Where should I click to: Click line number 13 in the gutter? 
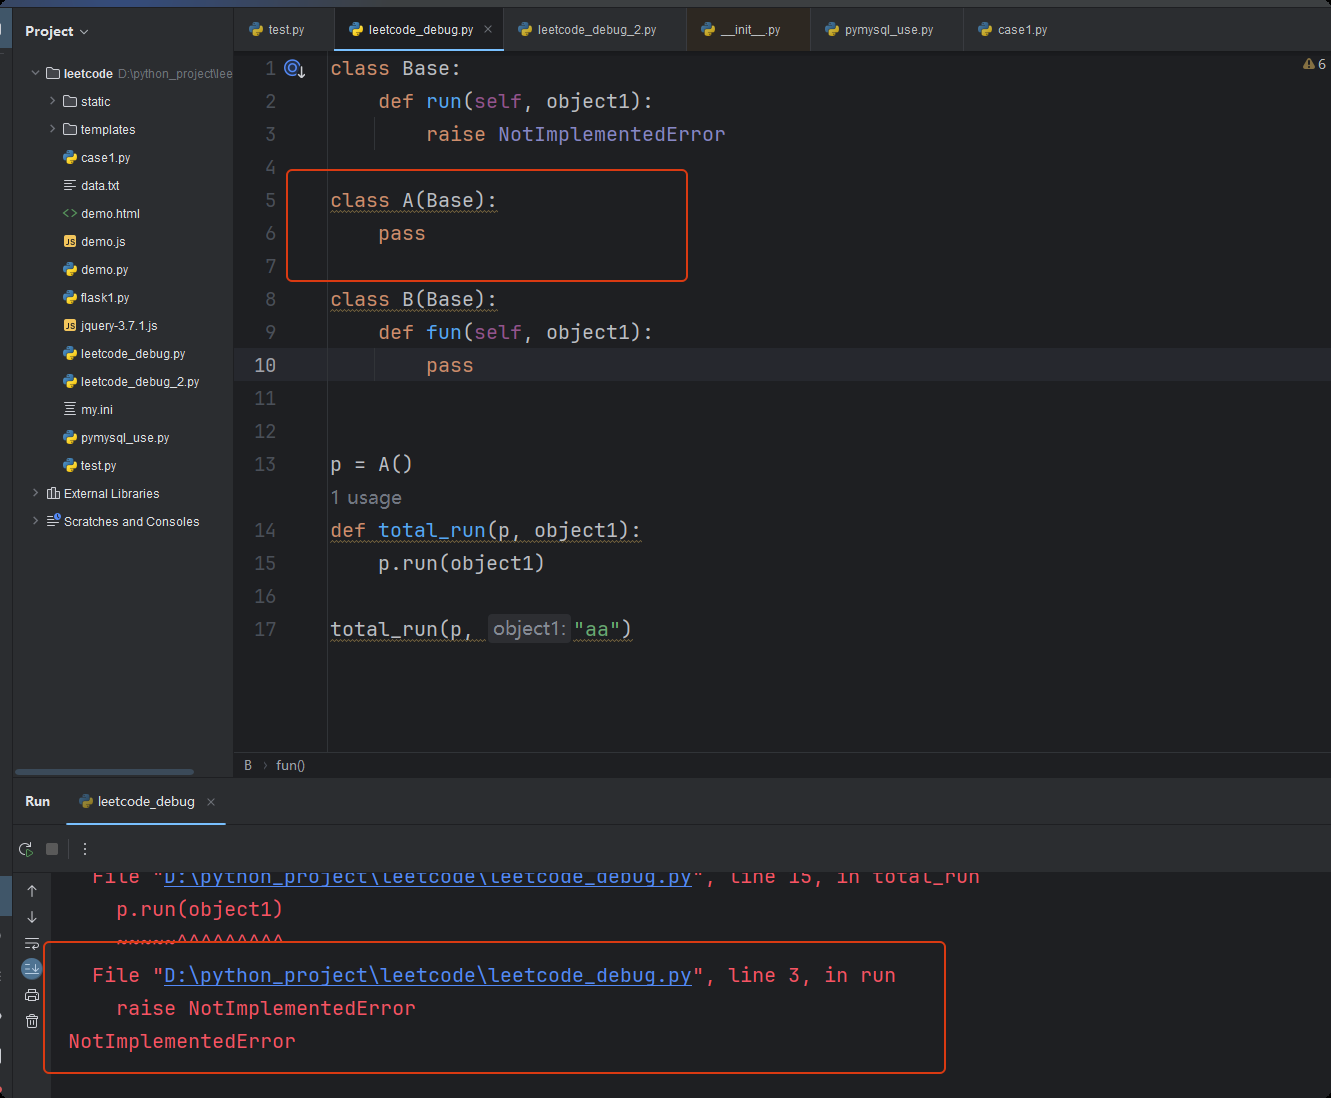coord(265,464)
